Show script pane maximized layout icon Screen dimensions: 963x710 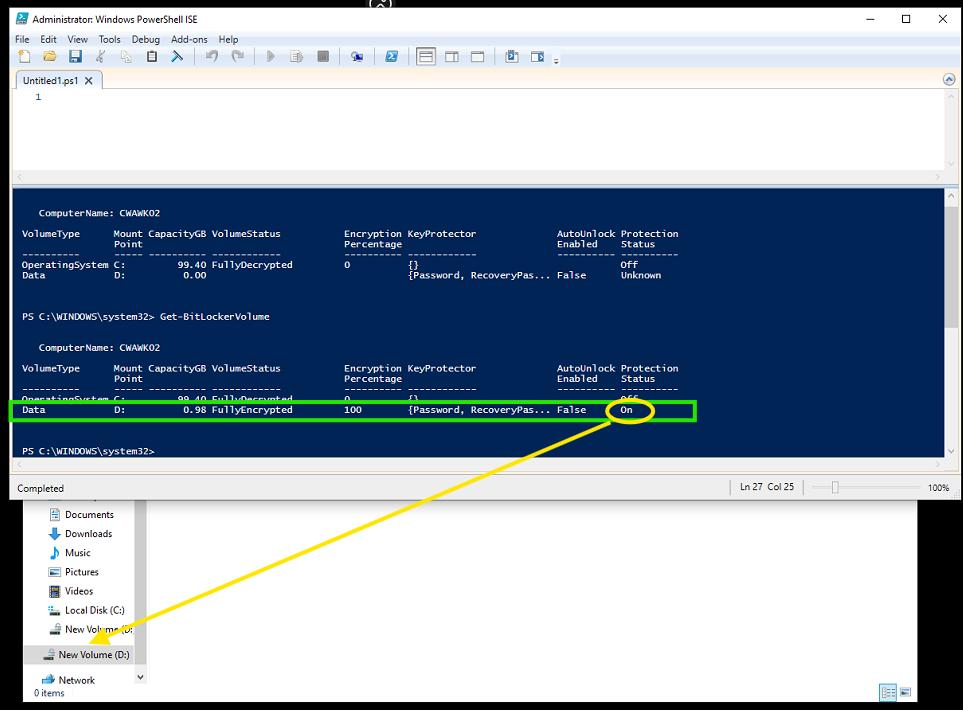(x=478, y=57)
